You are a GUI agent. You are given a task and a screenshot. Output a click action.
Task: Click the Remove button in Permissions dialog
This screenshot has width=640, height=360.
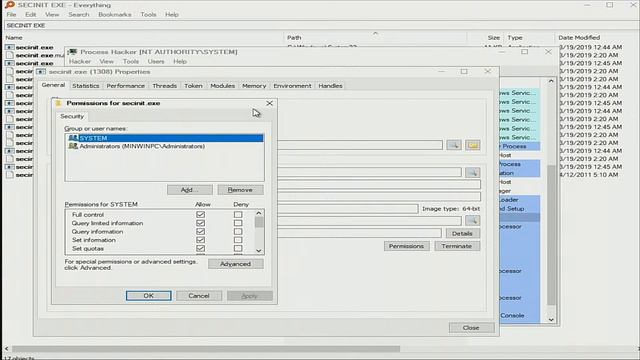(240, 190)
